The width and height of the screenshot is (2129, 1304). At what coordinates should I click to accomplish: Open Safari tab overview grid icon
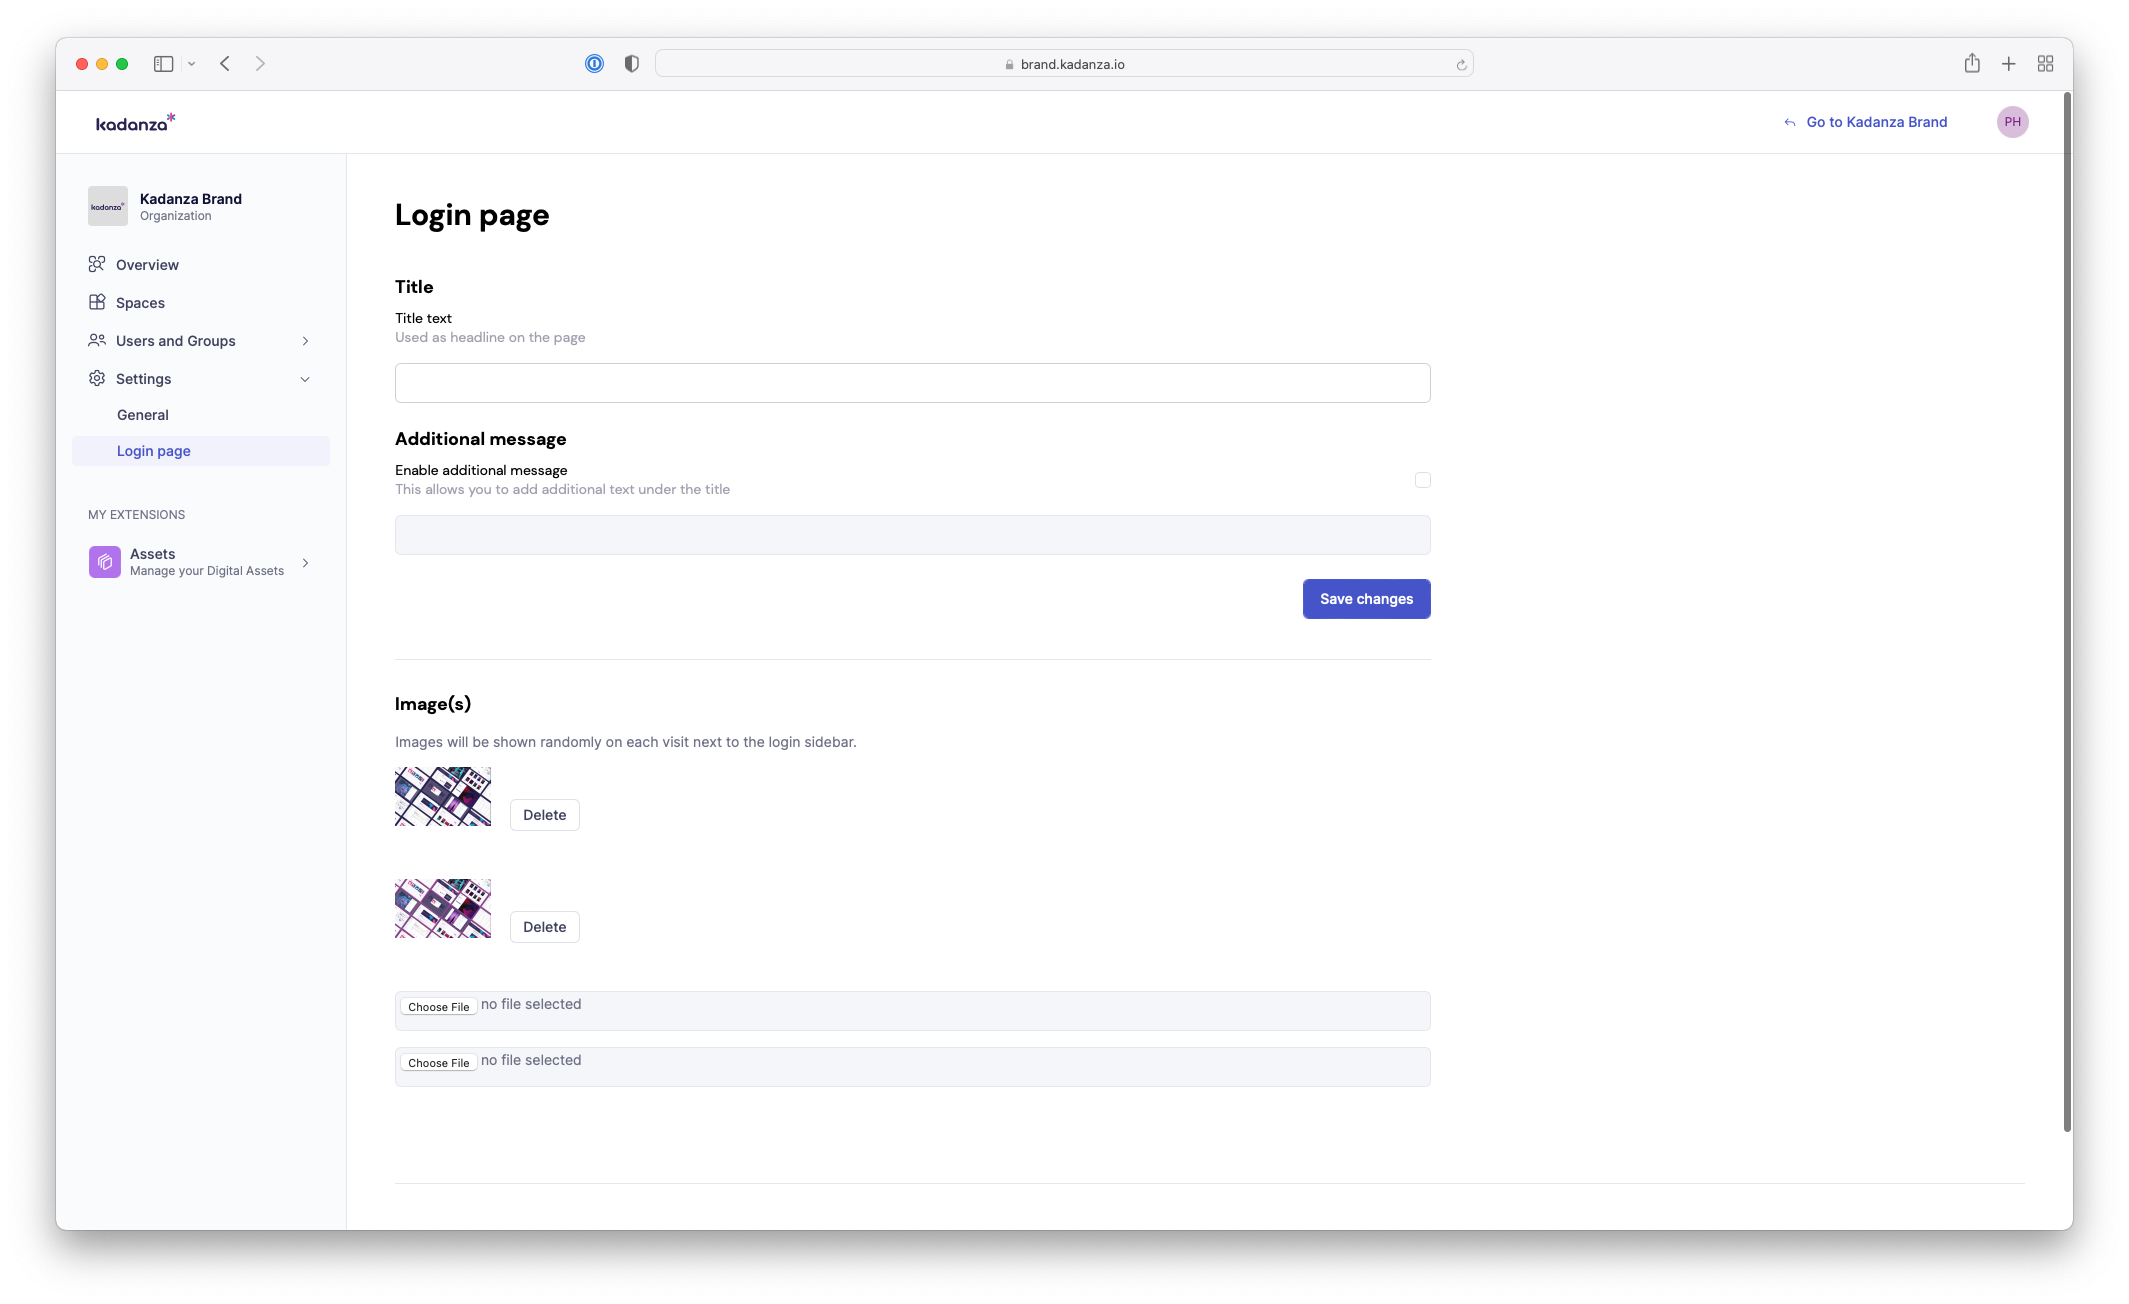pos(2045,64)
